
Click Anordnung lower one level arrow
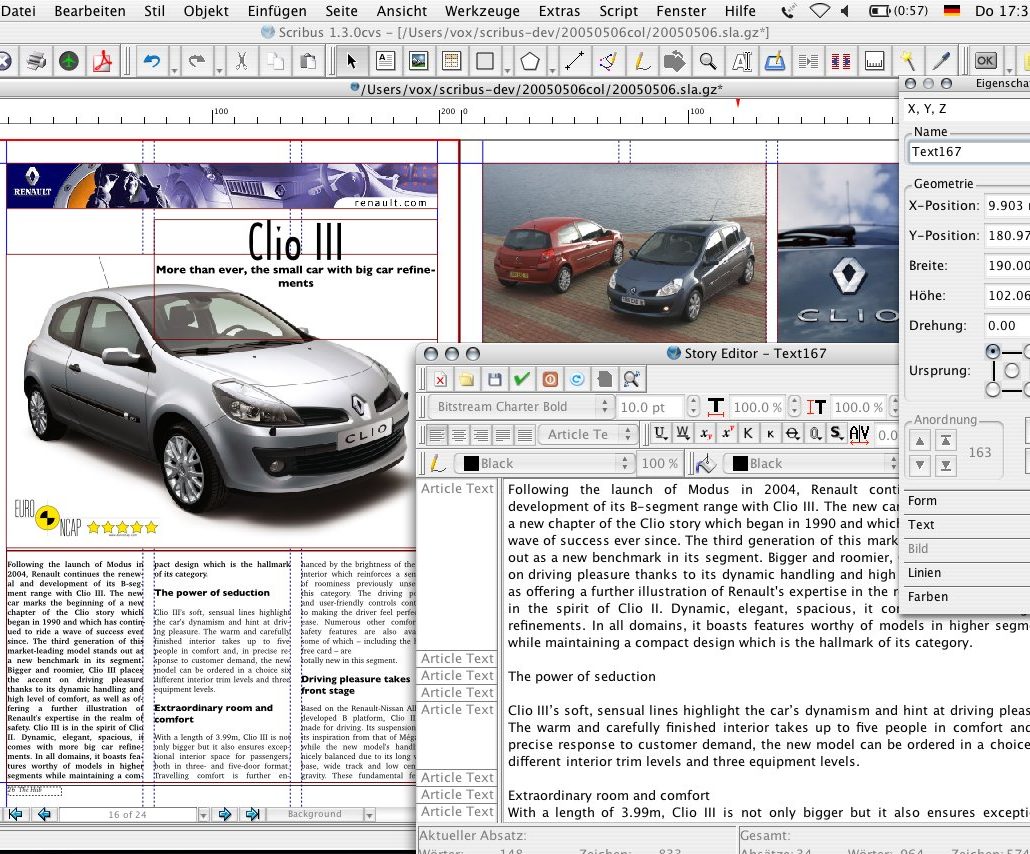point(920,465)
